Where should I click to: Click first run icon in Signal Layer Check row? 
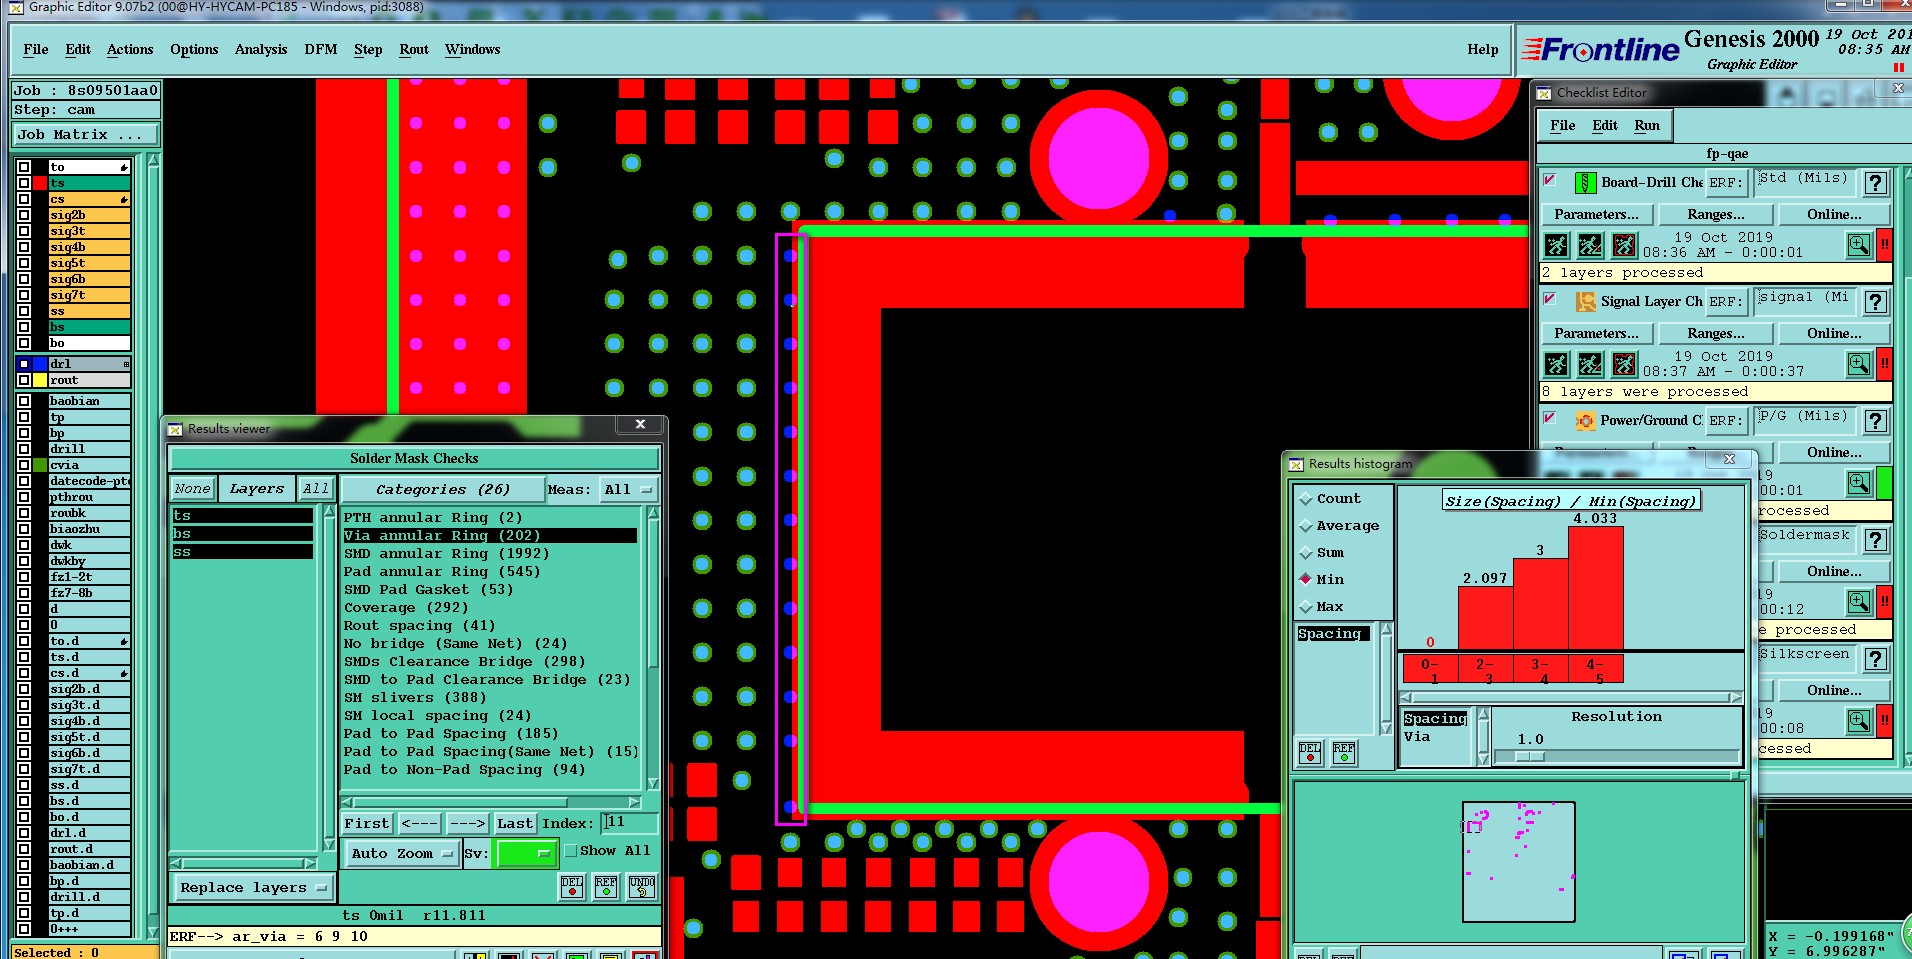(x=1557, y=364)
